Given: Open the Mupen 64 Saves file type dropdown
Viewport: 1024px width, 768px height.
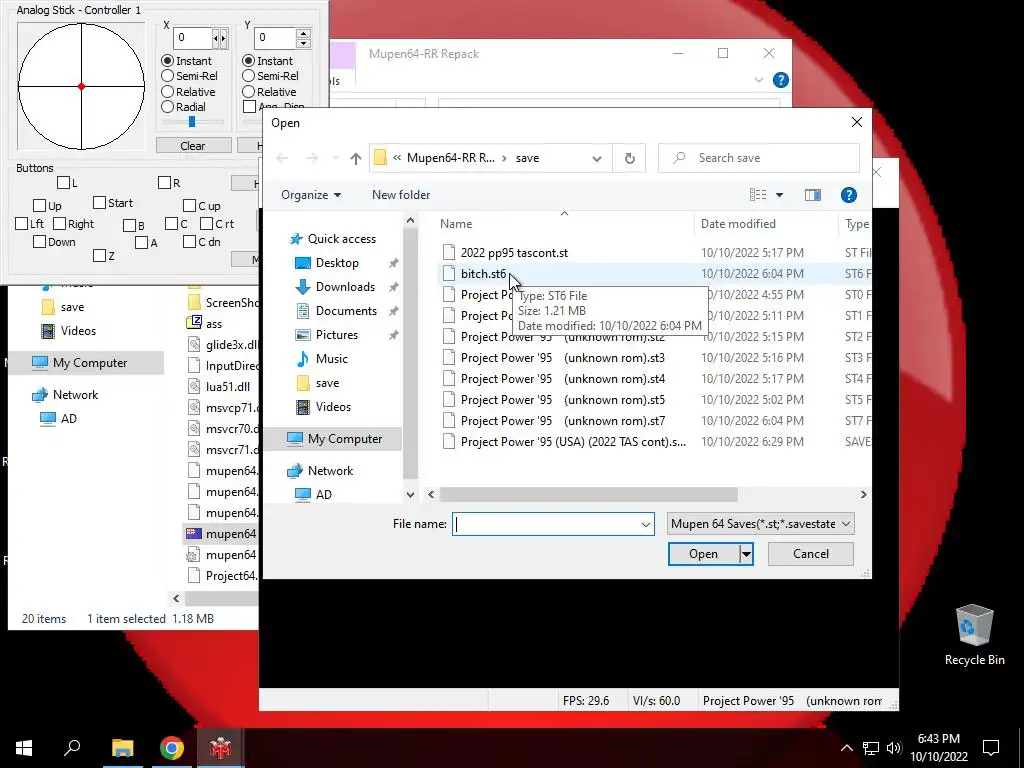Looking at the screenshot, I should [x=760, y=524].
